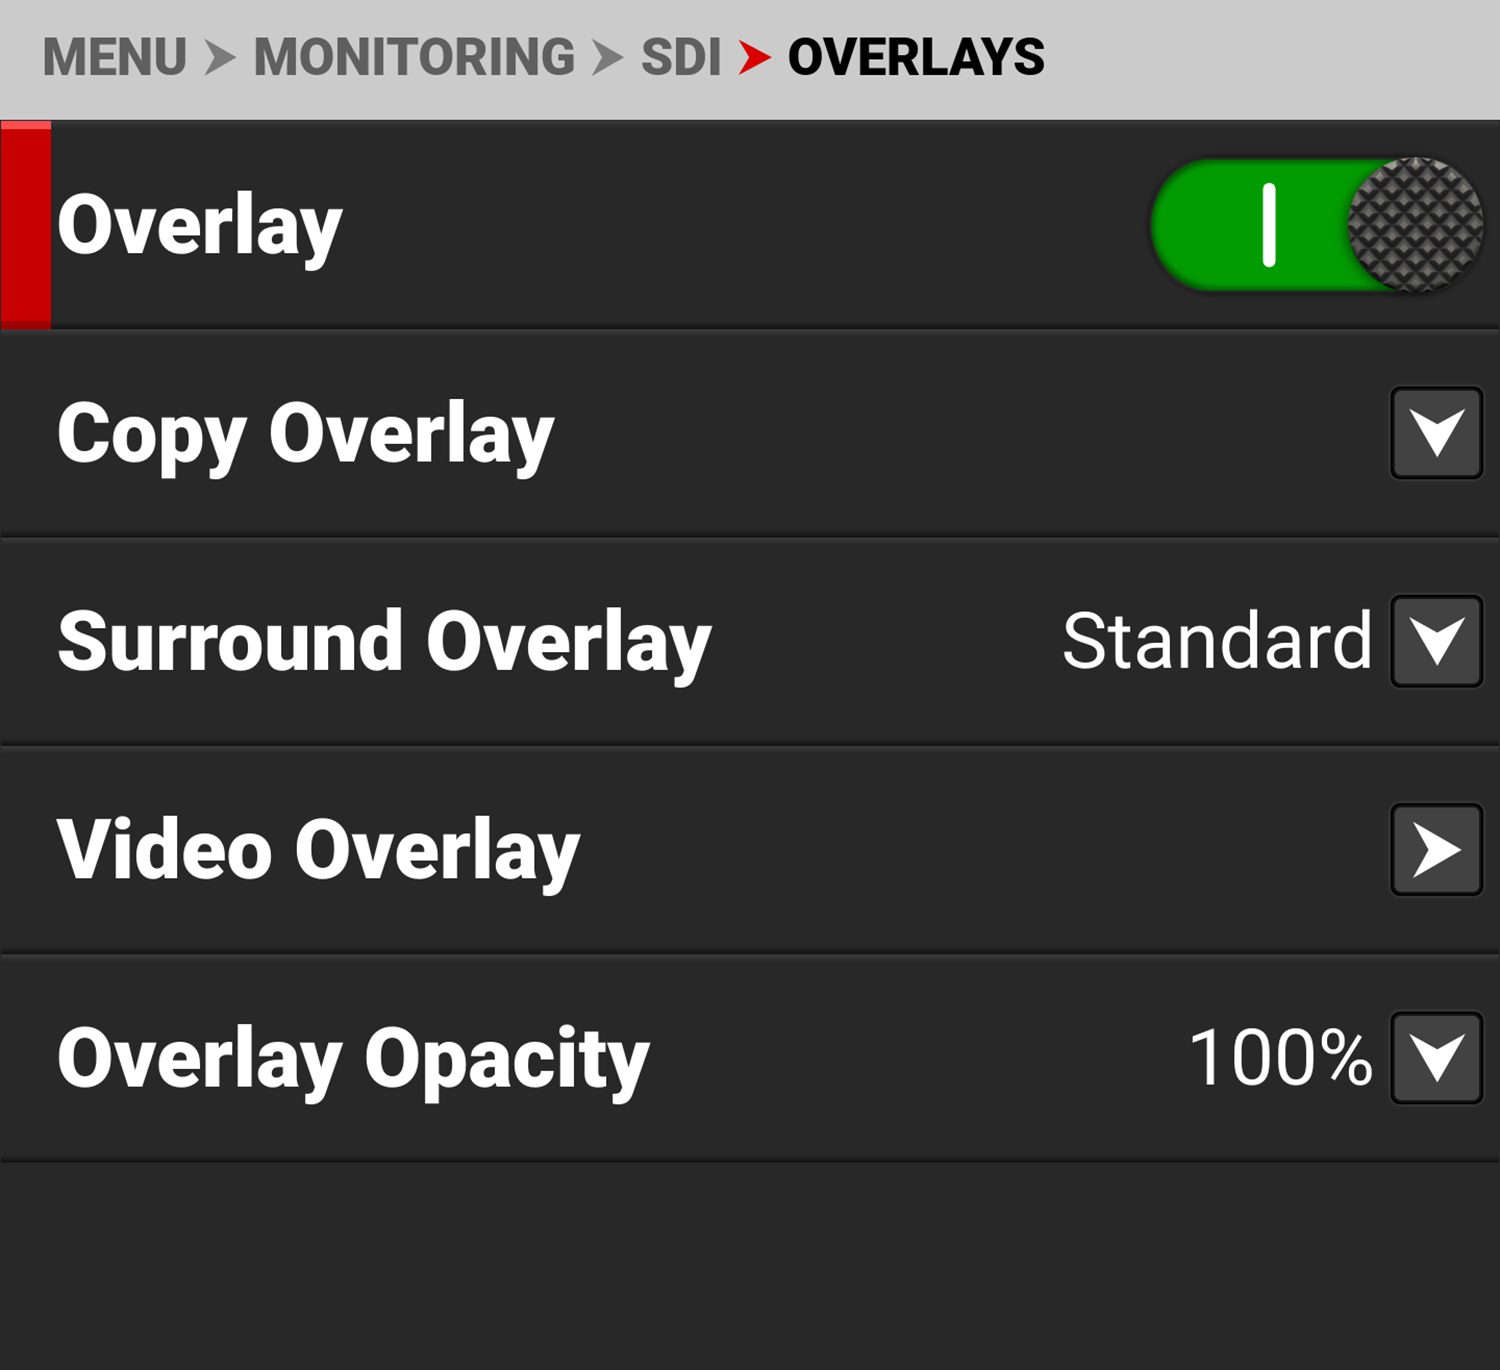
Task: Click the gray arrow after MENU
Action: pyautogui.click(x=220, y=57)
